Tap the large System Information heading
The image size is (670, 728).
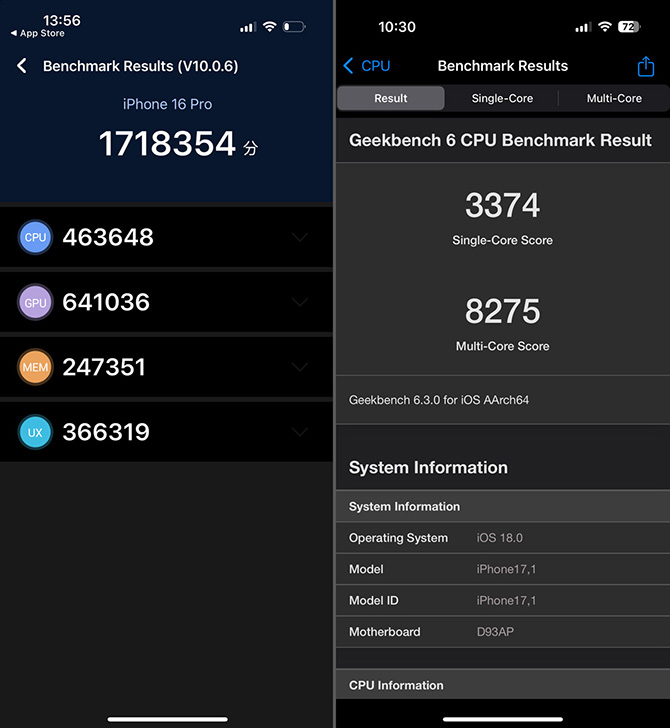428,468
